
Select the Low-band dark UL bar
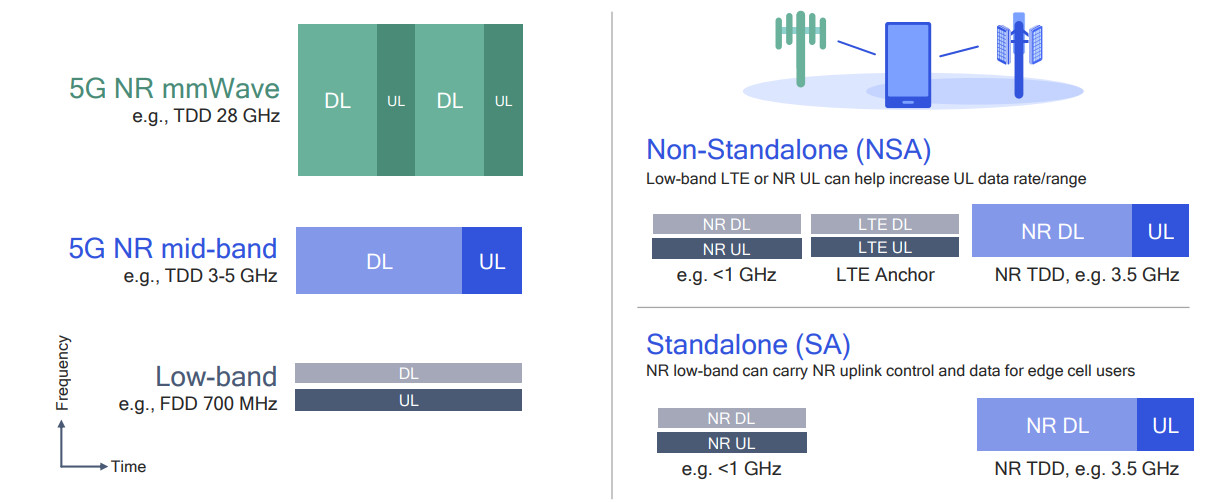(x=408, y=400)
